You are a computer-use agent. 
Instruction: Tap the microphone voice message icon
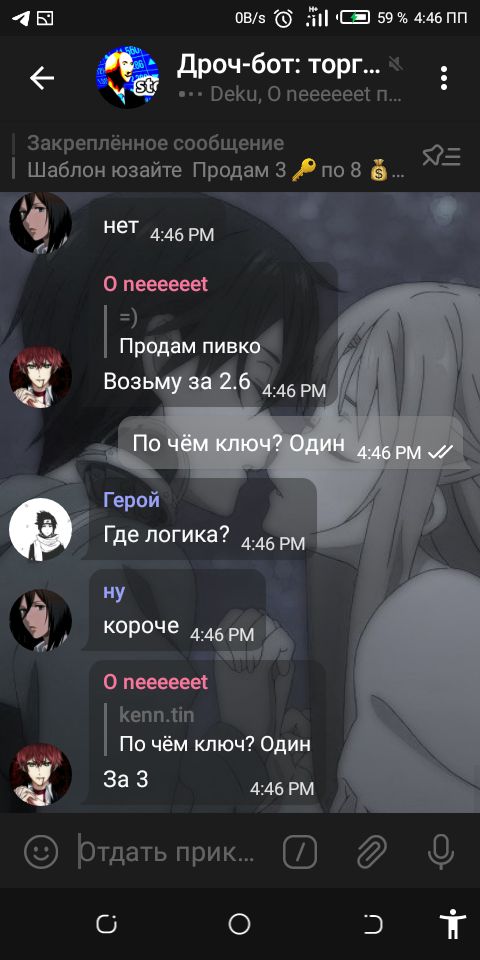tap(440, 851)
